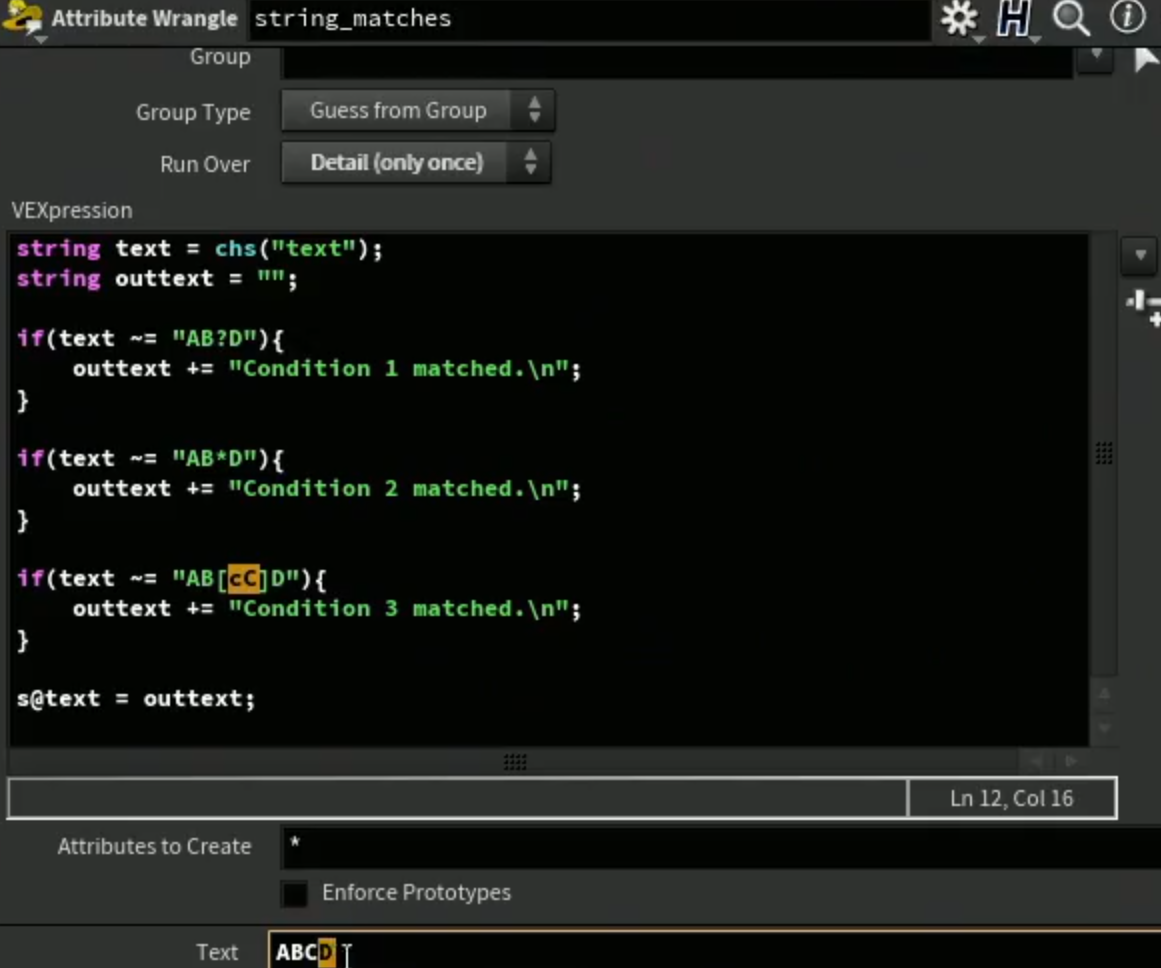The width and height of the screenshot is (1161, 968).
Task: Click the if line with "AB[cC]D"
Action: point(171,578)
